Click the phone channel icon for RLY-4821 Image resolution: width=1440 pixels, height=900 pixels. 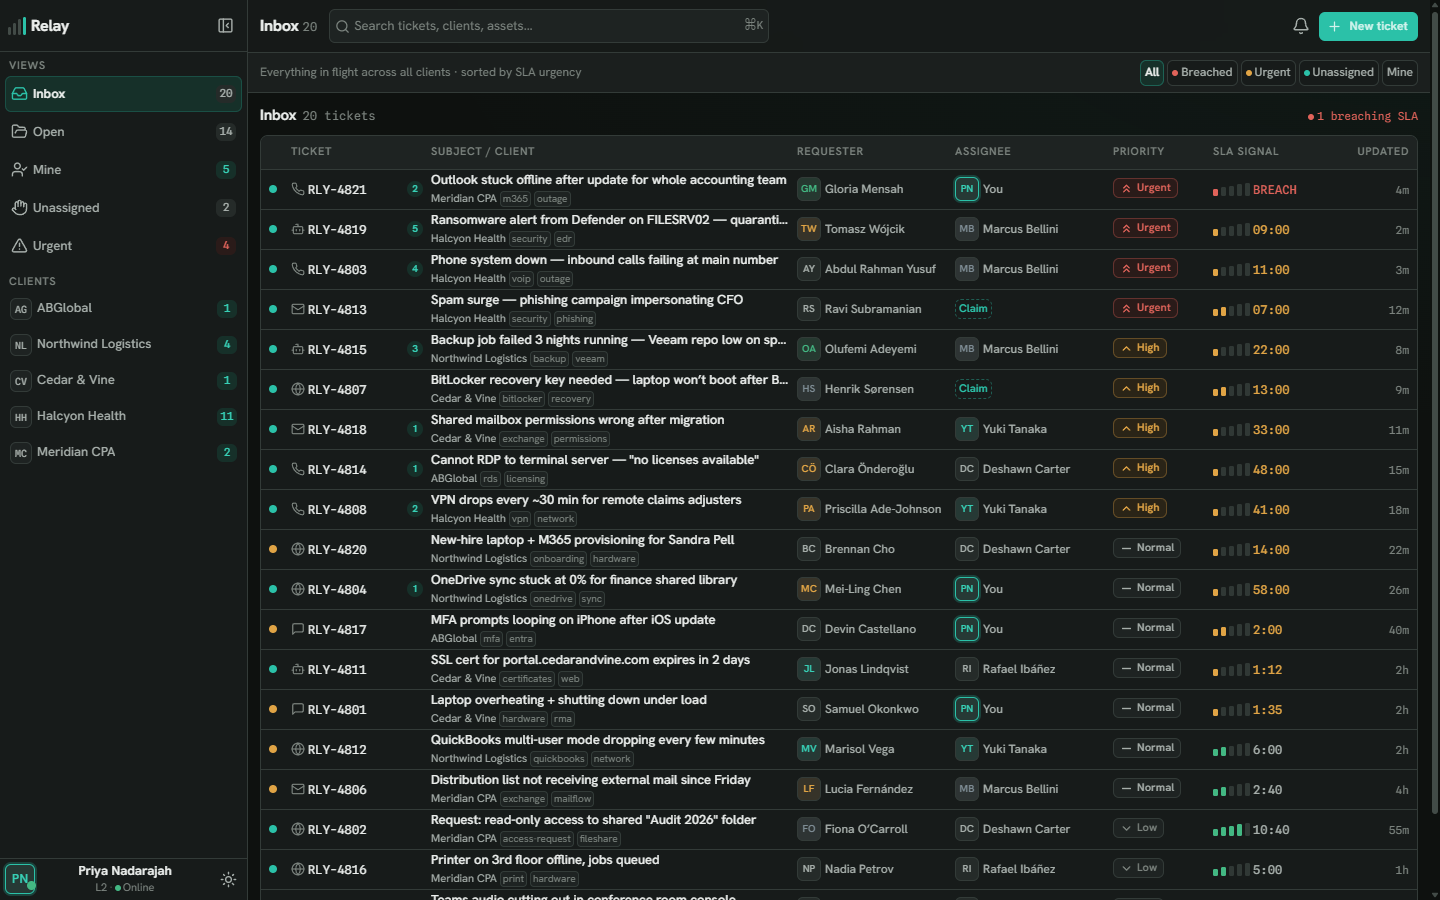click(x=298, y=189)
